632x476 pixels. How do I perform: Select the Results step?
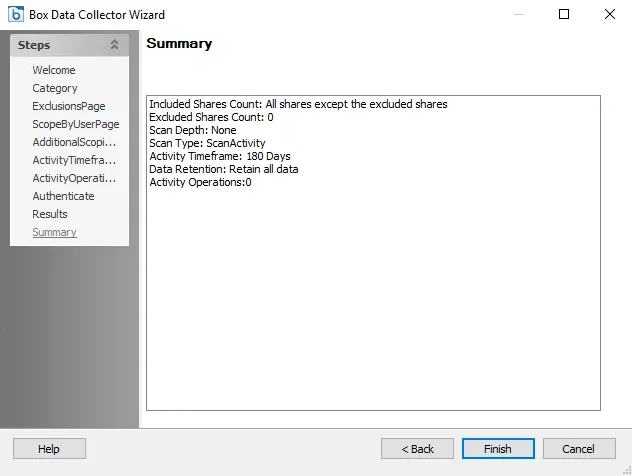tap(50, 214)
